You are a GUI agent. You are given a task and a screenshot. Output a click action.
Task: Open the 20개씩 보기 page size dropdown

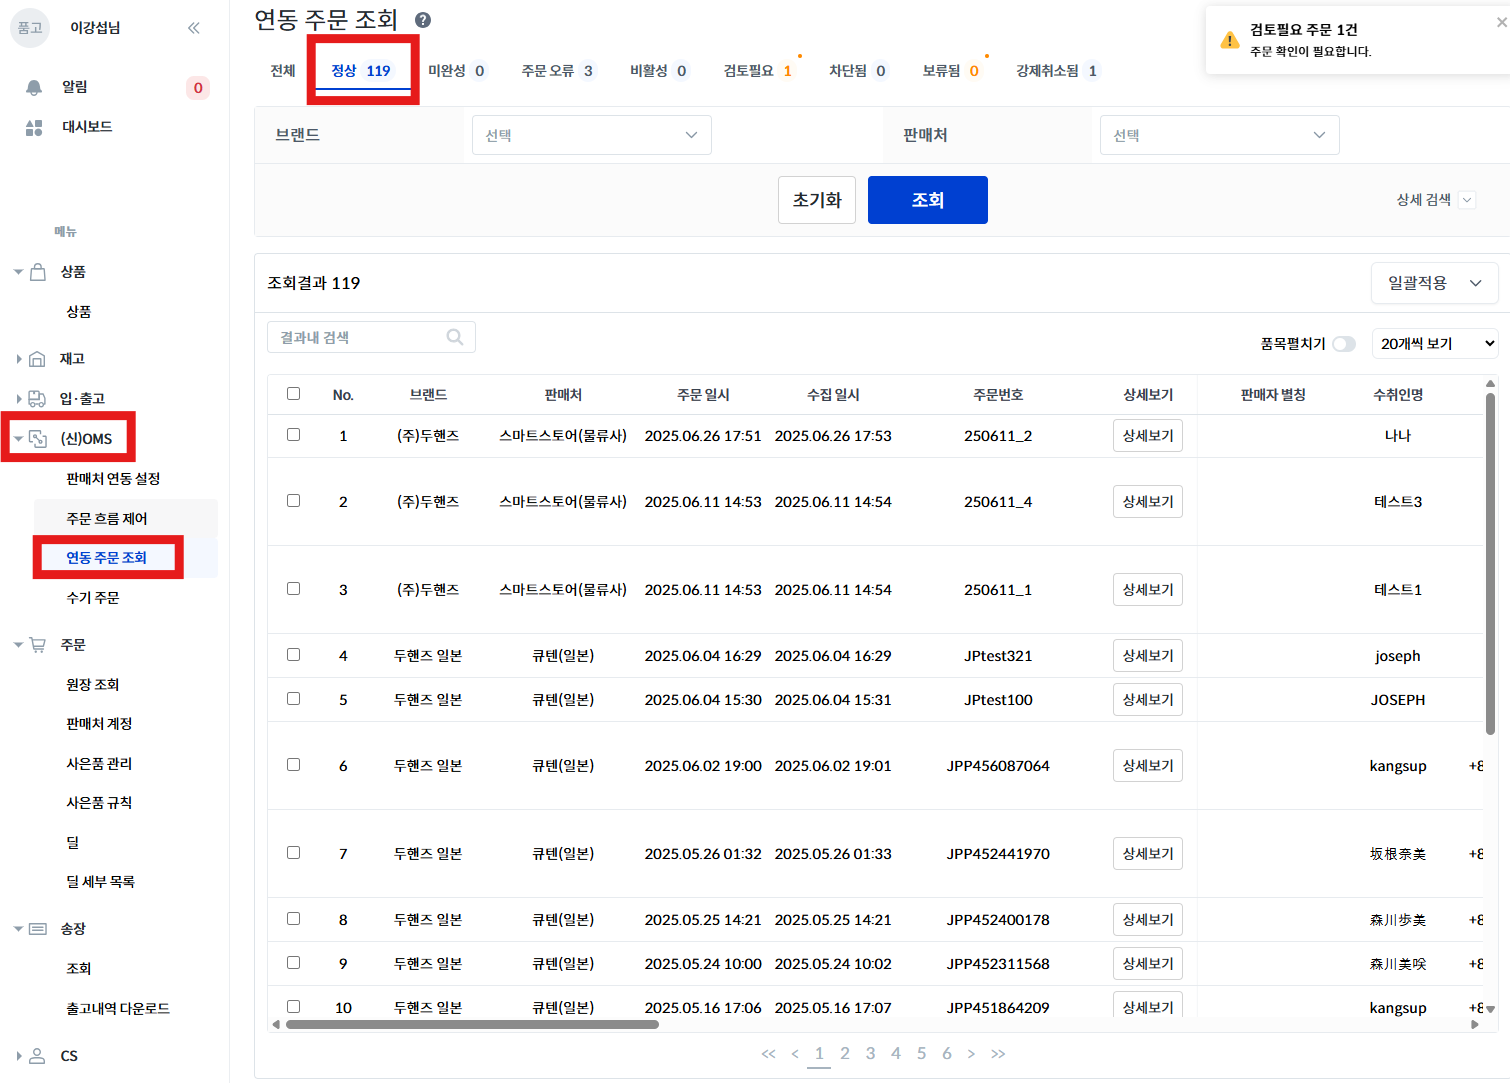click(x=1435, y=344)
